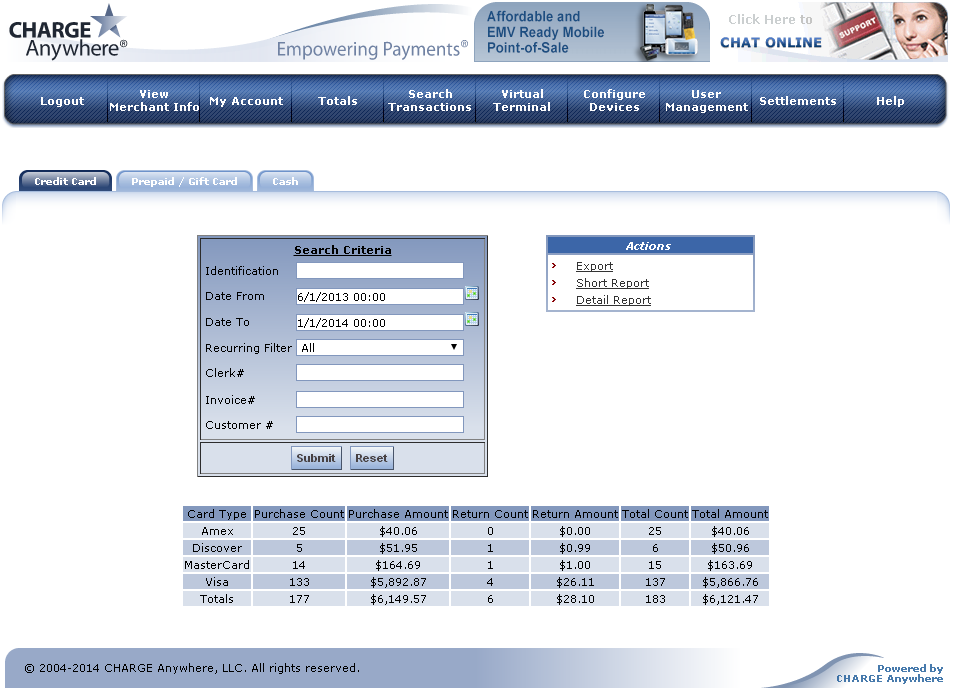
Task: Open calendar picker for Date From
Action: click(472, 294)
